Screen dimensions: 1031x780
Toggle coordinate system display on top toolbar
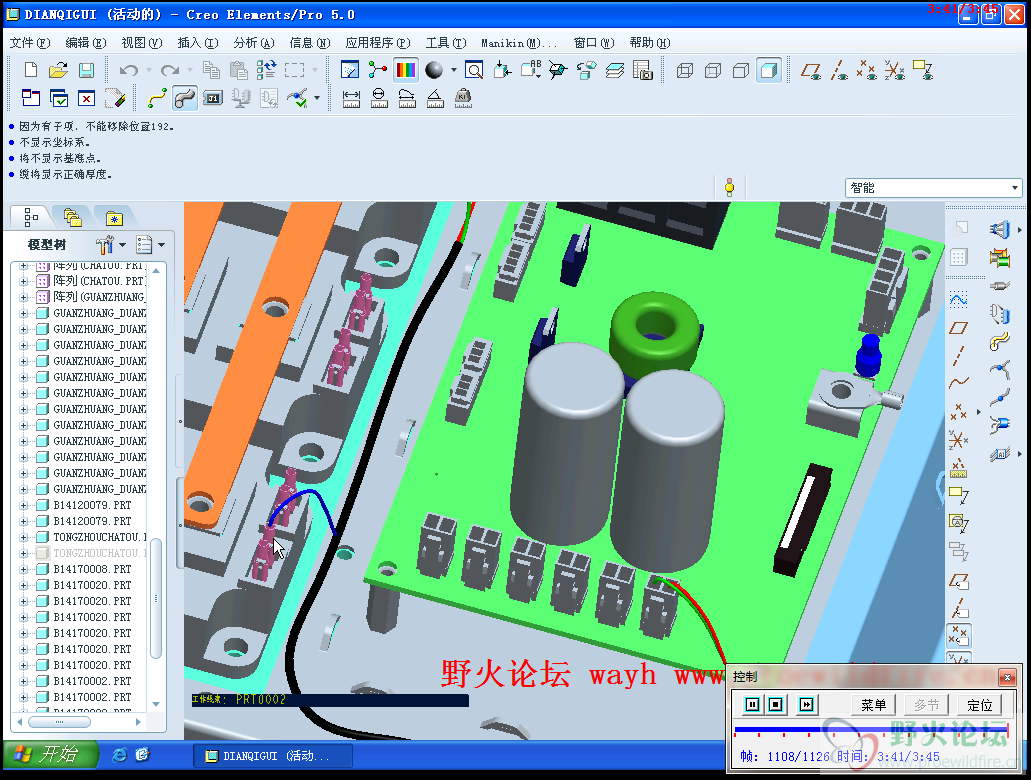pos(895,70)
